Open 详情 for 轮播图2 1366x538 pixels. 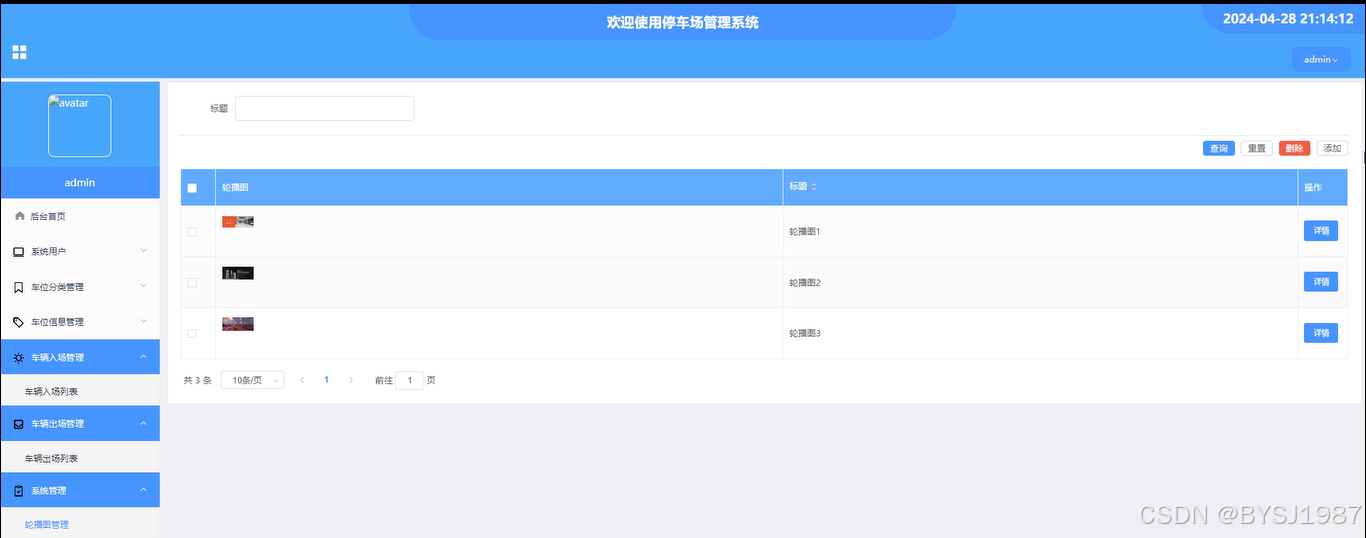click(1321, 282)
